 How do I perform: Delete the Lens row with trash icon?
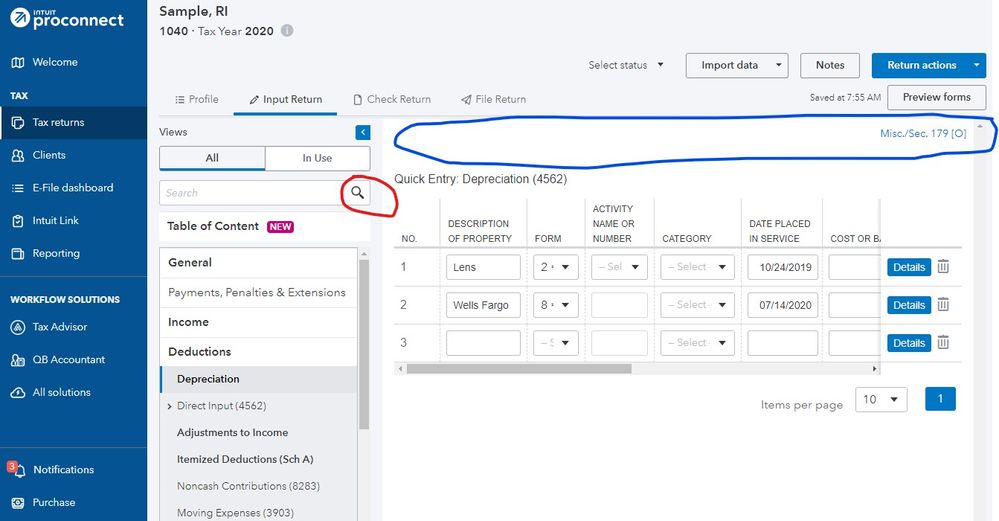click(944, 267)
